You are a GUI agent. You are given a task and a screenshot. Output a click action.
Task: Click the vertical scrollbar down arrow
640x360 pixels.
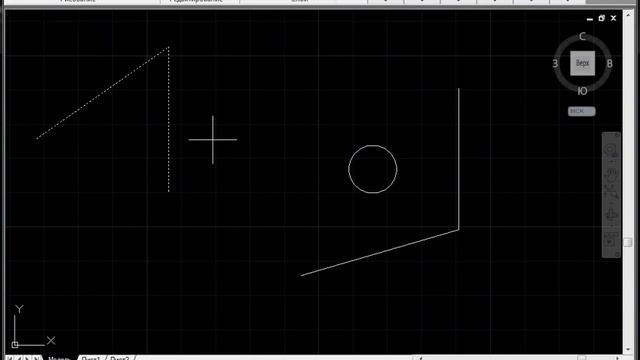point(628,350)
